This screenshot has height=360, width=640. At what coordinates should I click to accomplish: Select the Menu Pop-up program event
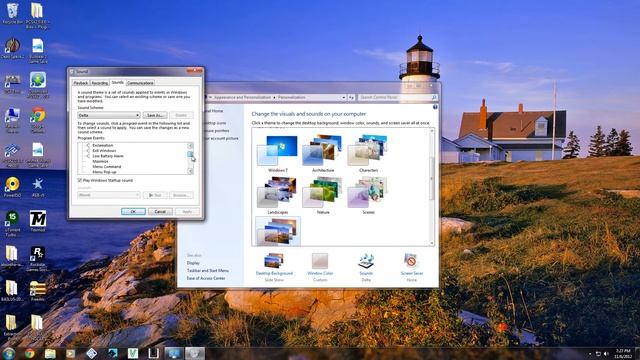(104, 172)
